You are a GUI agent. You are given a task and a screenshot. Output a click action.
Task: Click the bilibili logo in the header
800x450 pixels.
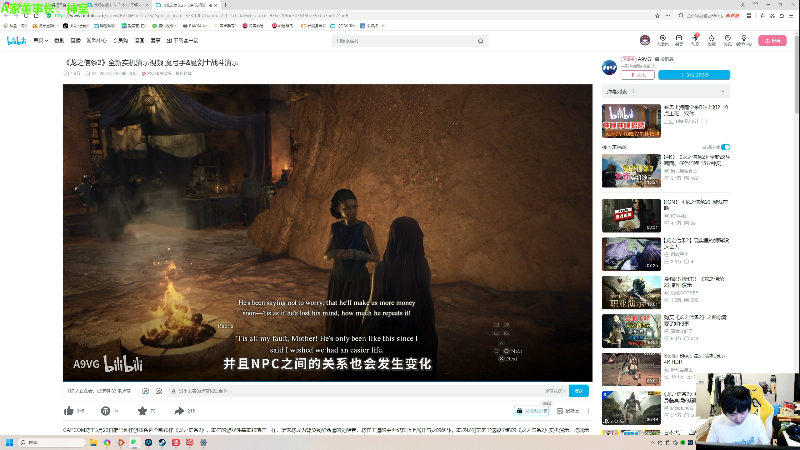pyautogui.click(x=16, y=40)
